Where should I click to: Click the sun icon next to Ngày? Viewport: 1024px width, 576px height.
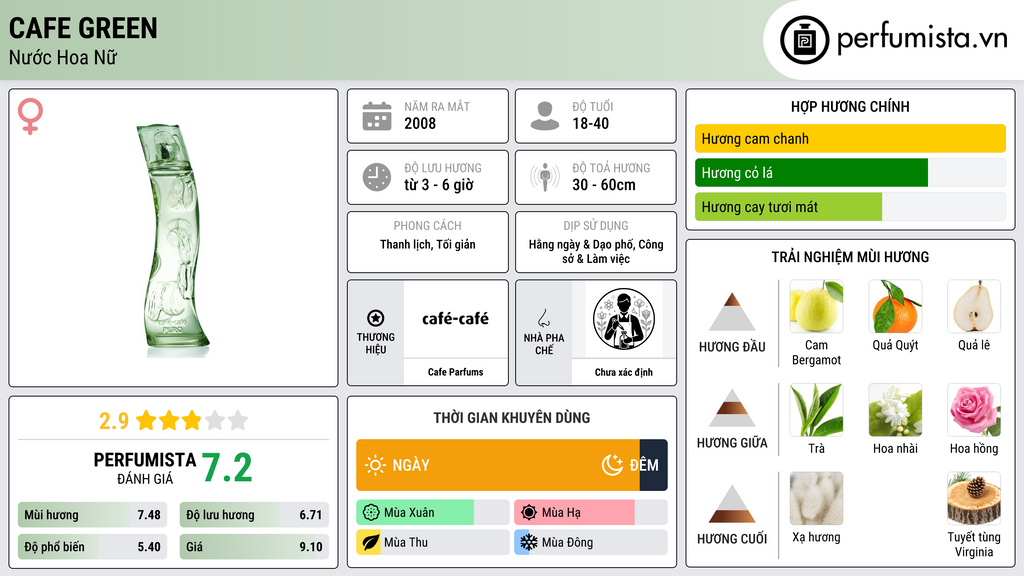tap(375, 465)
